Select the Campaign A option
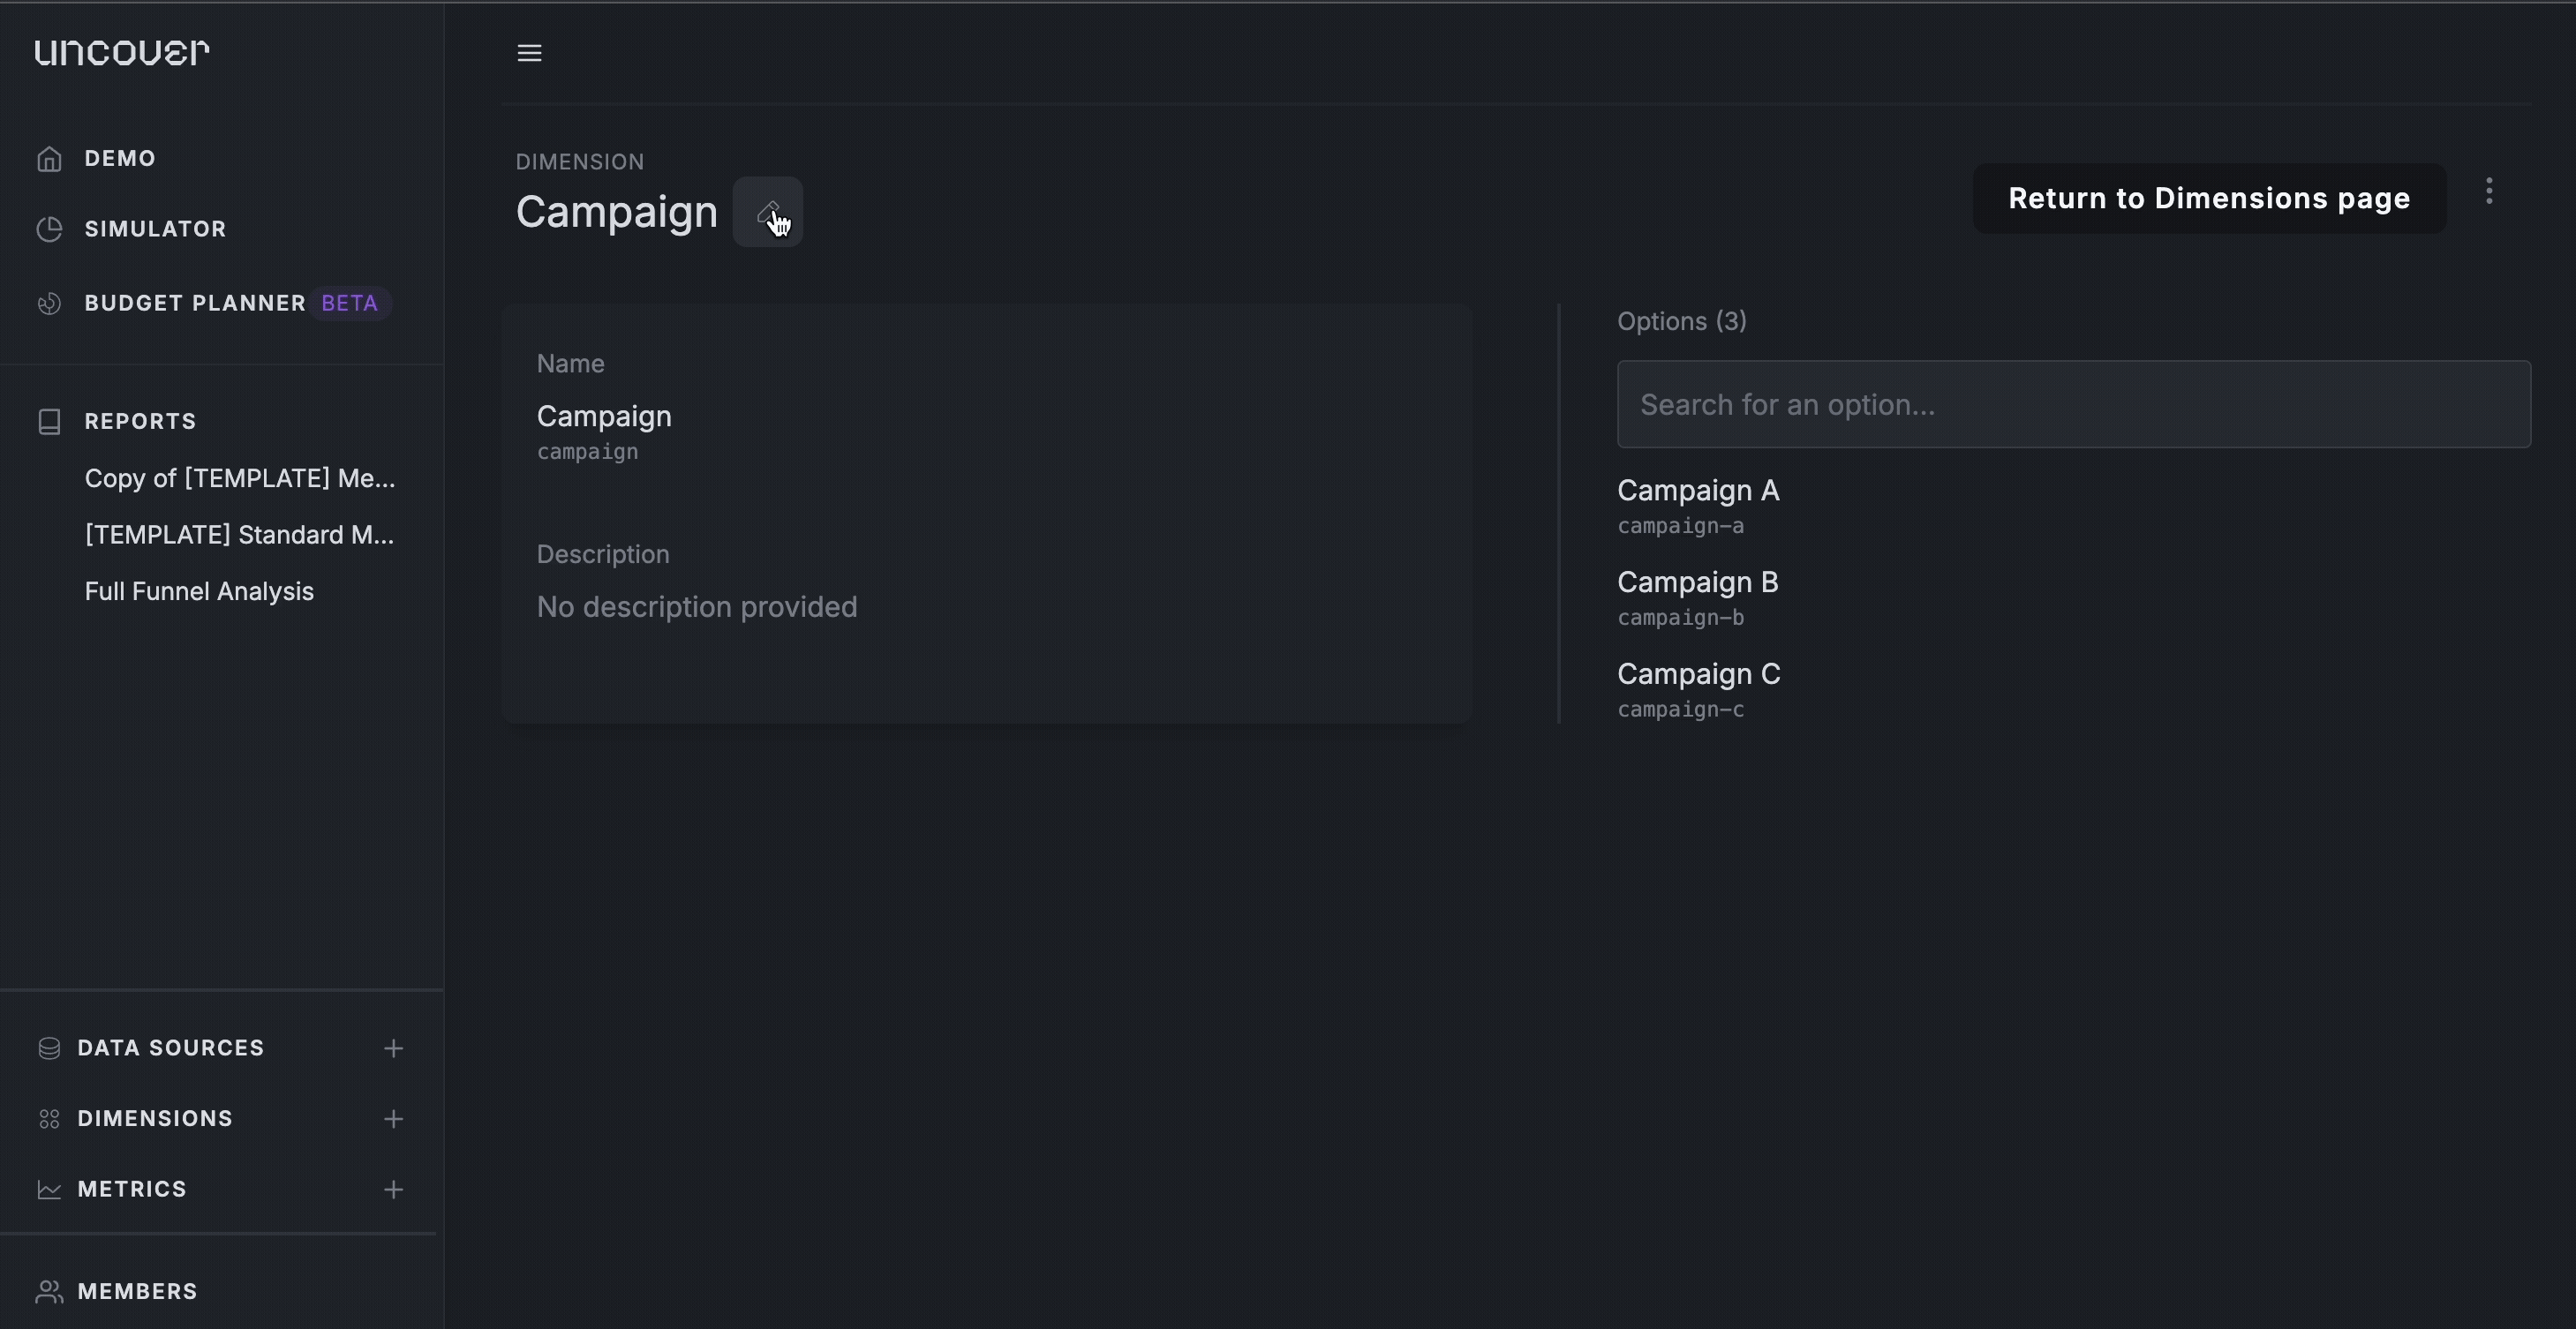The width and height of the screenshot is (2576, 1329). [x=1698, y=506]
